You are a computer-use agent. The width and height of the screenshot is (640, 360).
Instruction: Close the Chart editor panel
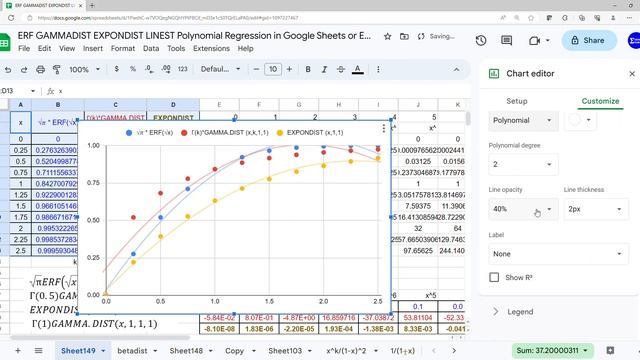[632, 74]
